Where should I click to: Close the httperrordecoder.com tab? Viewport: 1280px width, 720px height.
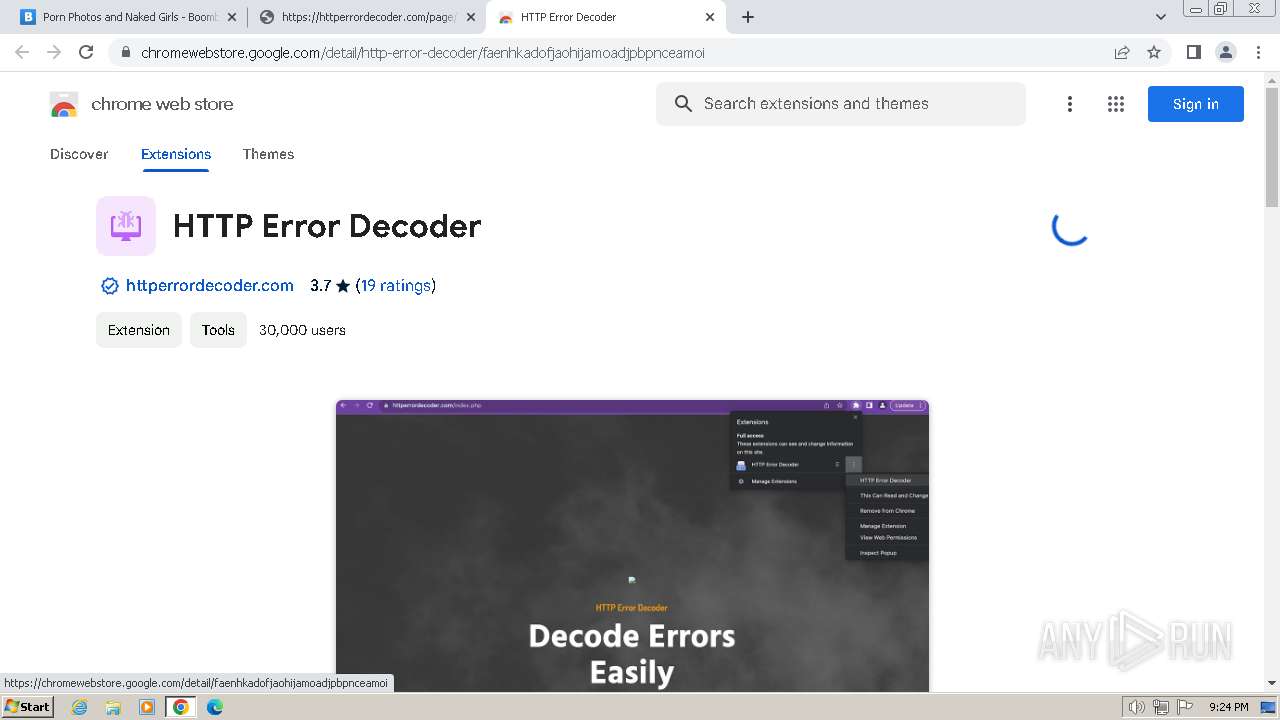[471, 17]
